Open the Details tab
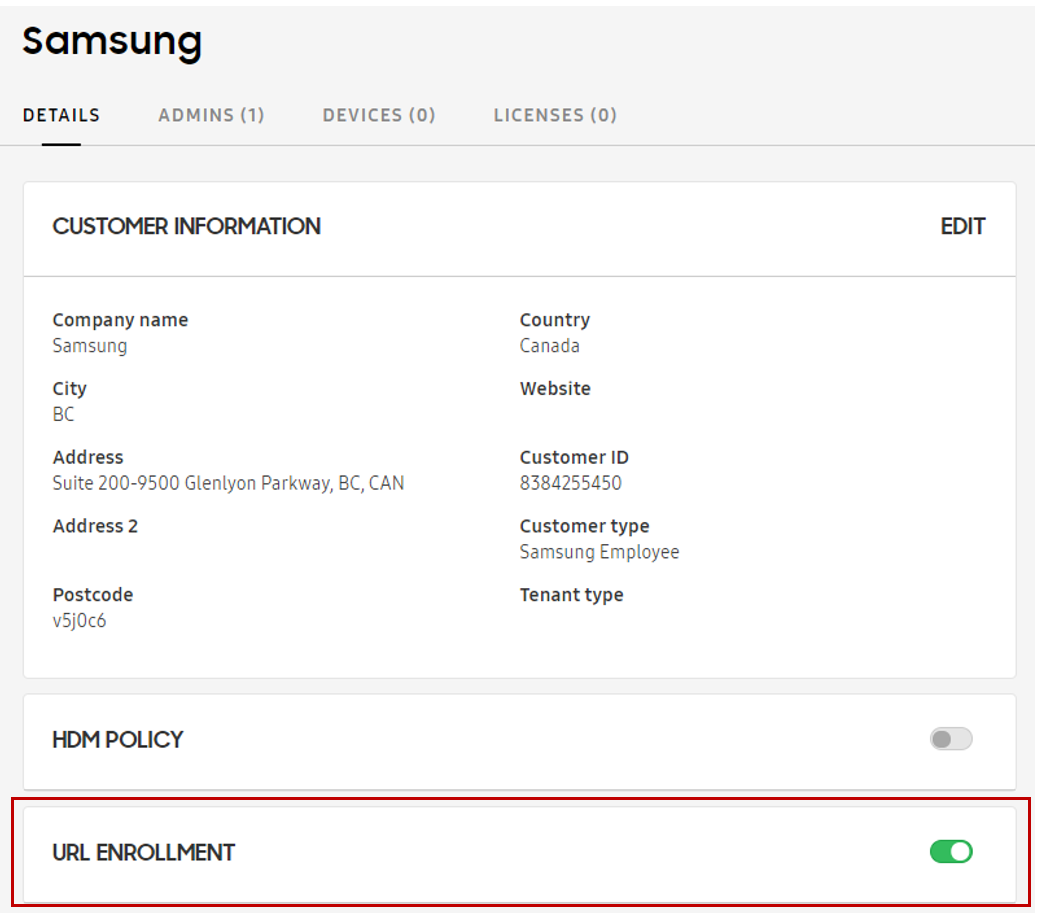The image size is (1040, 913). pos(61,115)
